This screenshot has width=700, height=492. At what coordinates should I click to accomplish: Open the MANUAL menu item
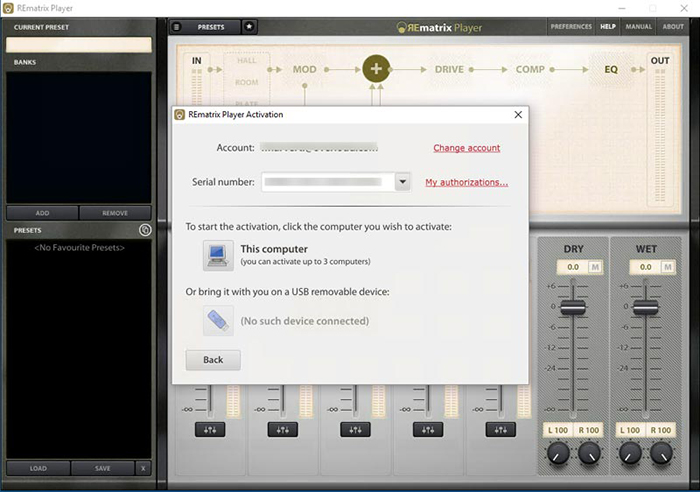pyautogui.click(x=638, y=27)
